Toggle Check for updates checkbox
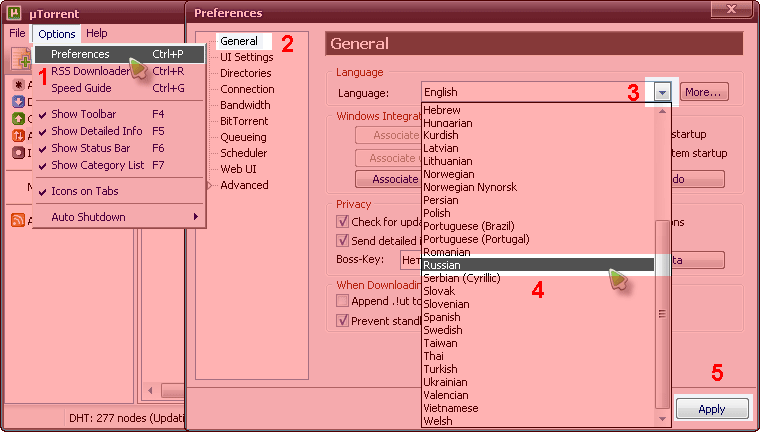Screen dimensions: 760x432 (x=343, y=222)
